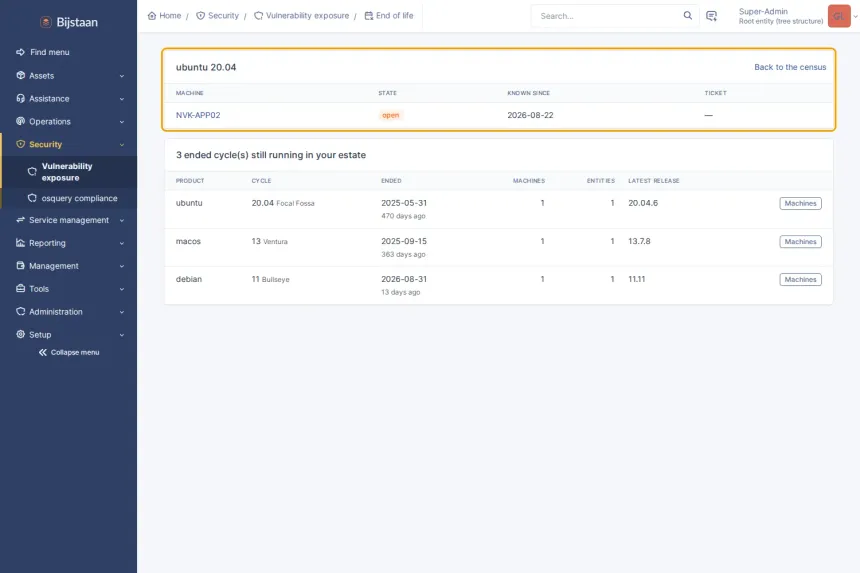Click End of life breadcrumb calendar icon
This screenshot has height=573, width=860.
click(x=369, y=16)
